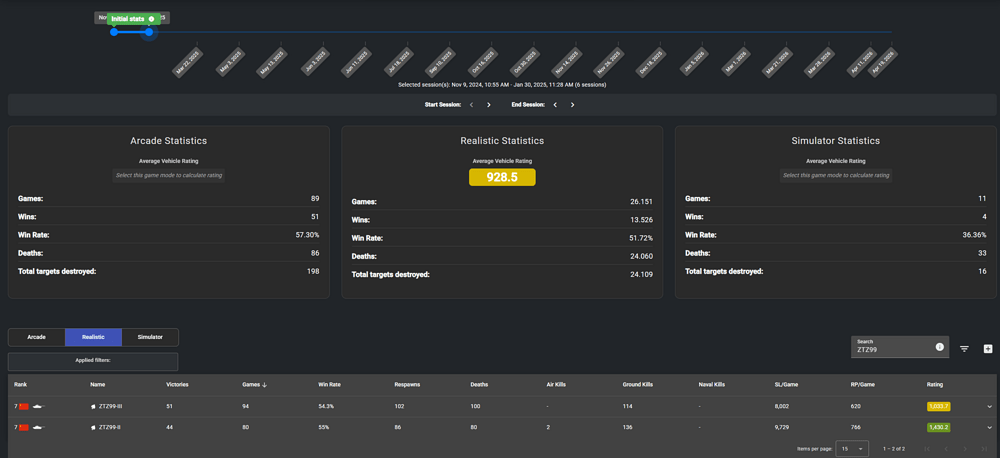Switch to the Simulator tab

point(150,337)
